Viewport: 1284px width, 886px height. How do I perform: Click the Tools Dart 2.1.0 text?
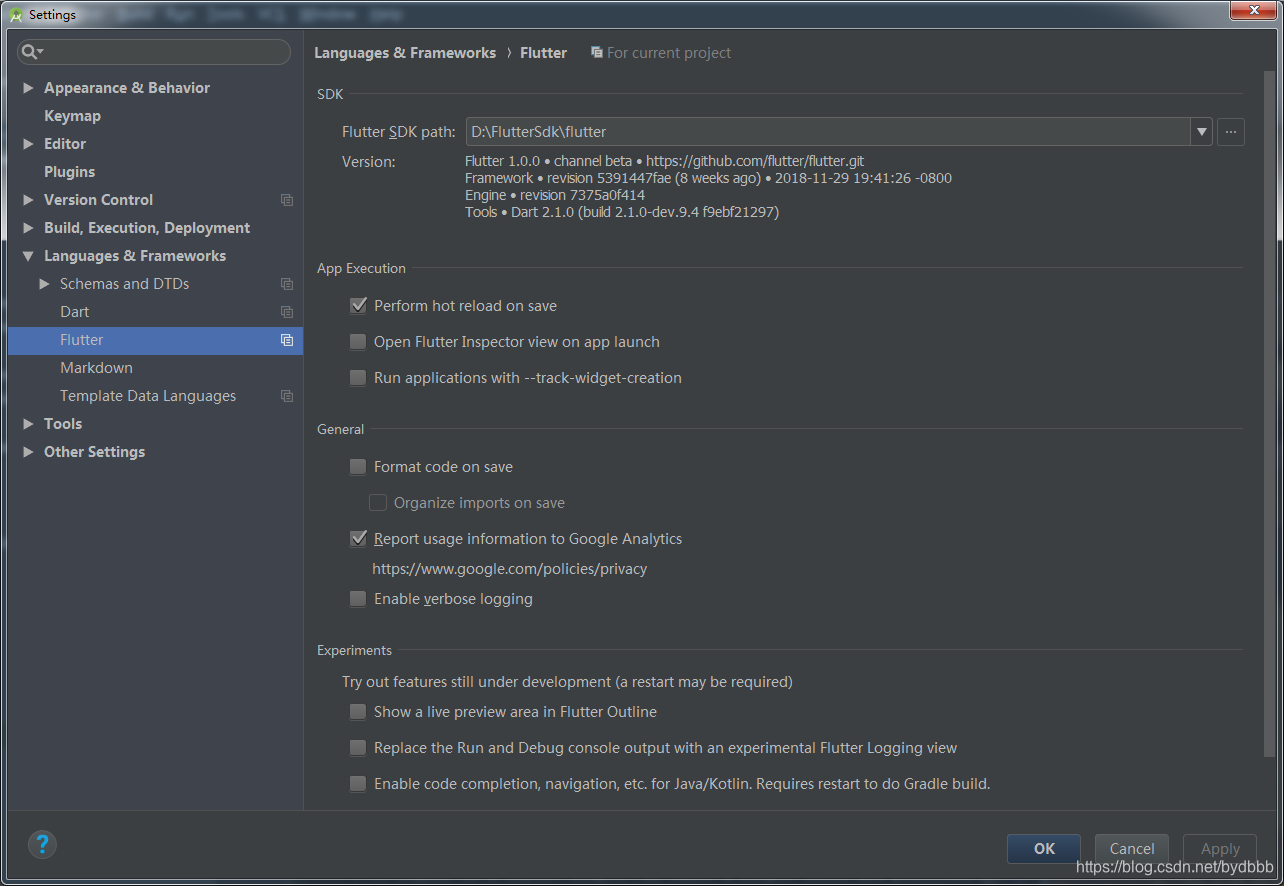[x=622, y=212]
